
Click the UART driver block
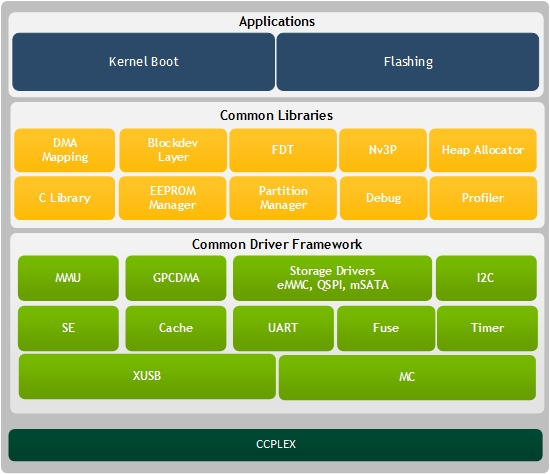pos(283,328)
